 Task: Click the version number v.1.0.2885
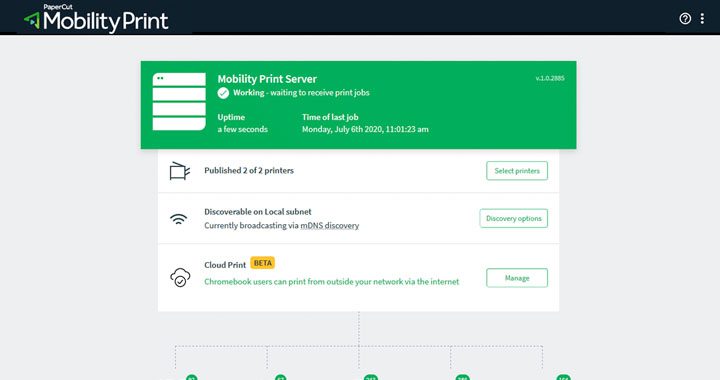[x=550, y=78]
